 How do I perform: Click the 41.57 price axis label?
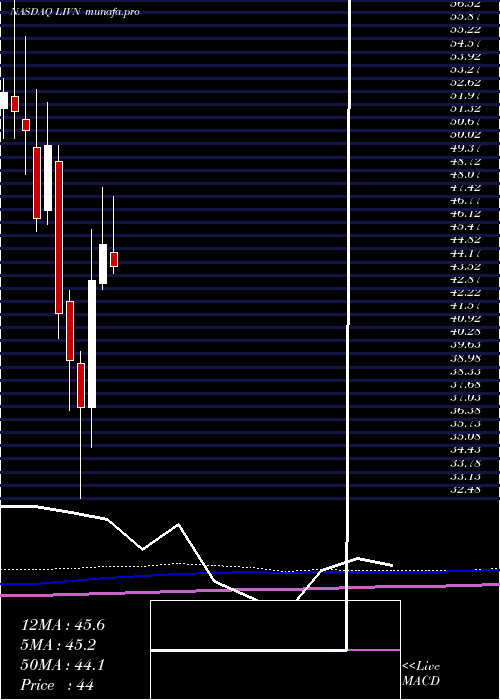click(466, 305)
